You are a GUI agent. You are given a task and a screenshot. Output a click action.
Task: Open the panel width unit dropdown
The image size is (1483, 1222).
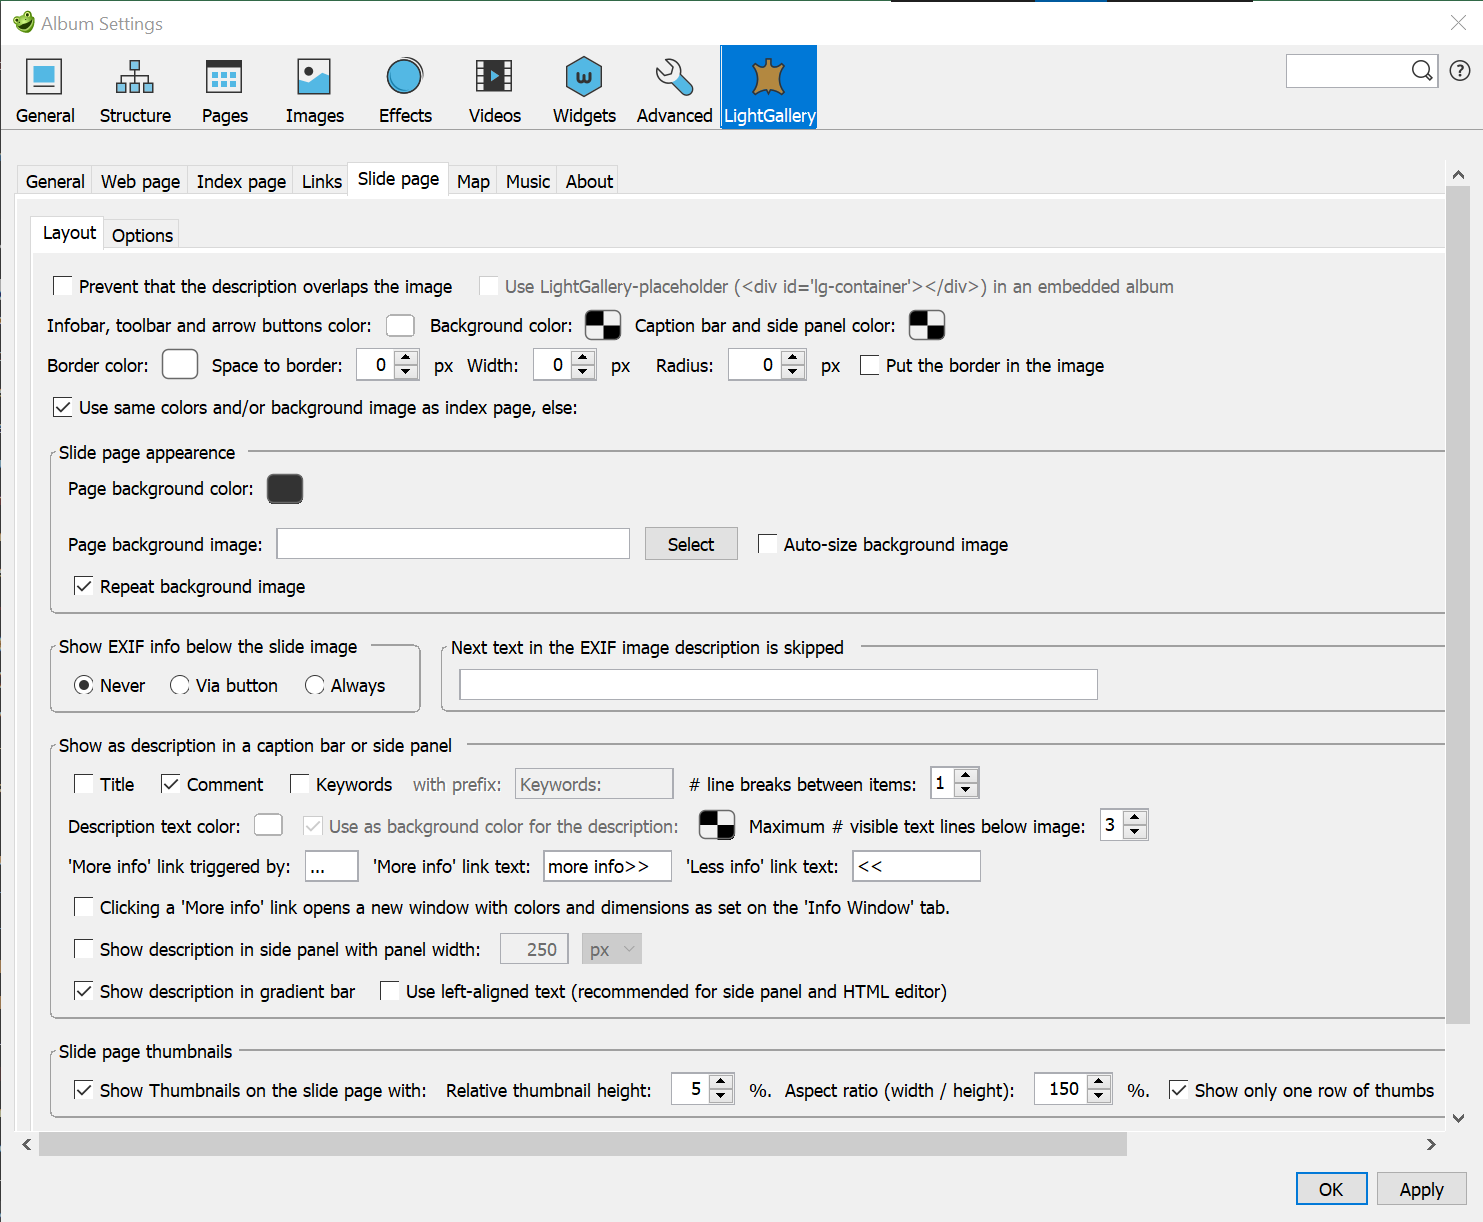point(611,948)
